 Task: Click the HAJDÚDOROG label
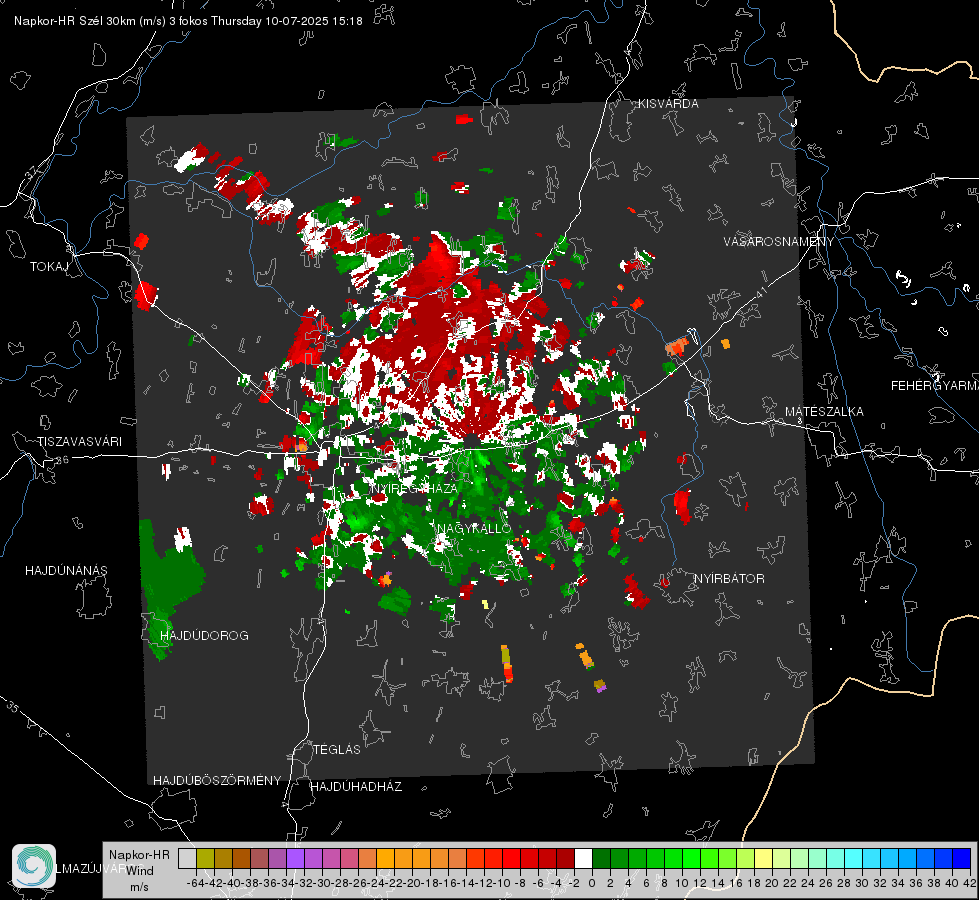204,636
